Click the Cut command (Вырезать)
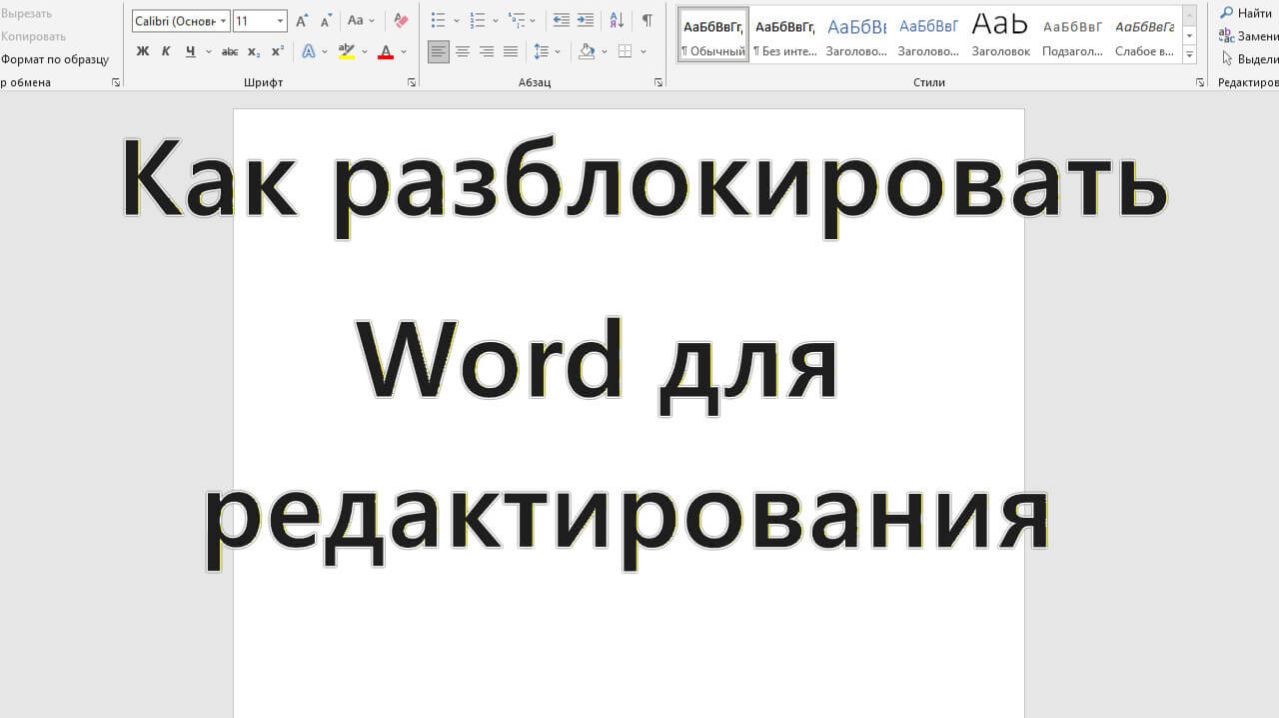 26,13
